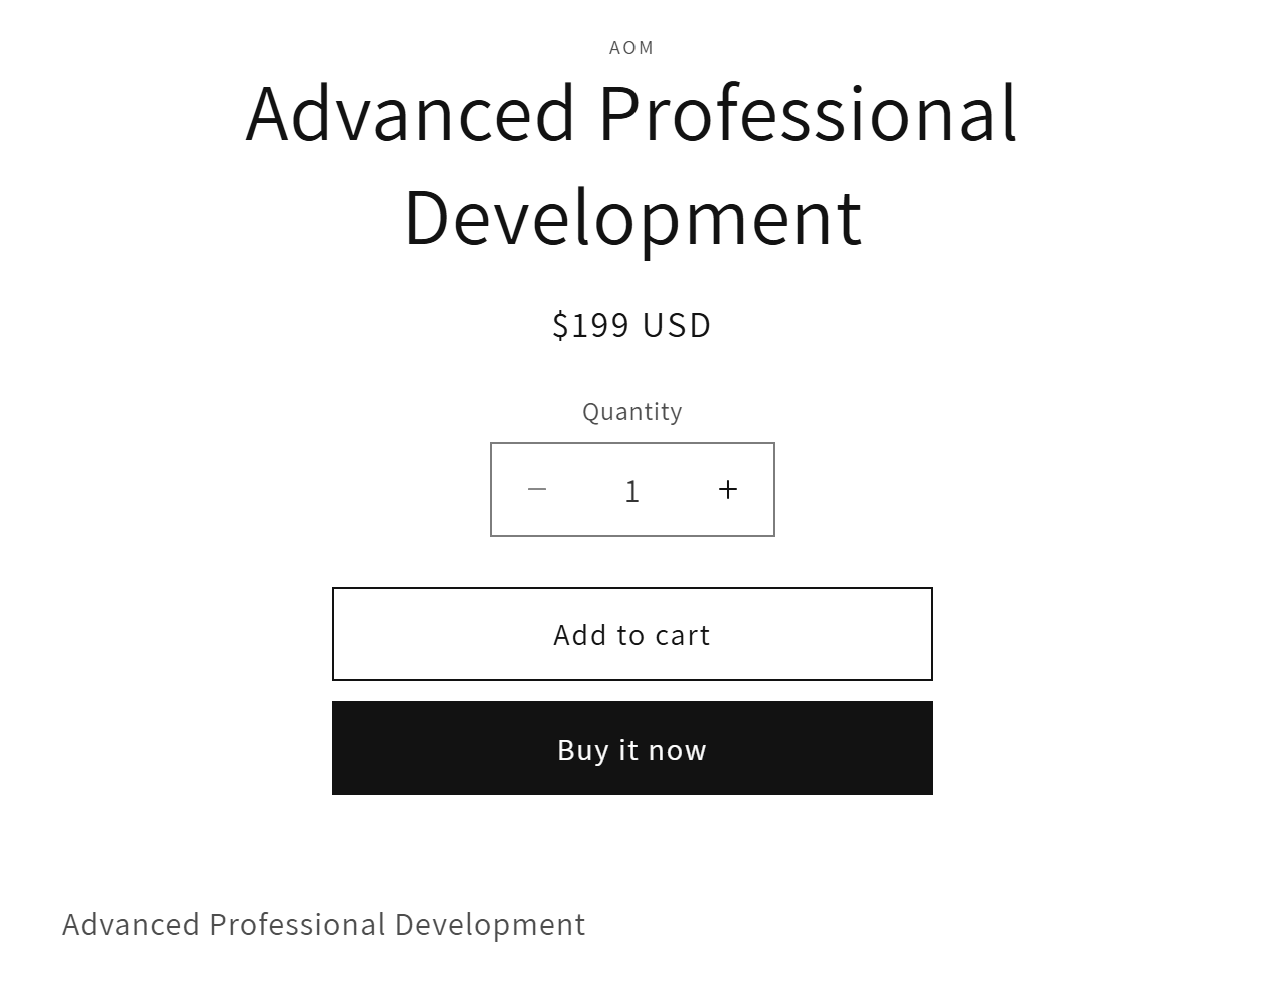Viewport: 1266px width, 986px height.
Task: Click the quantity number input field
Action: point(632,490)
